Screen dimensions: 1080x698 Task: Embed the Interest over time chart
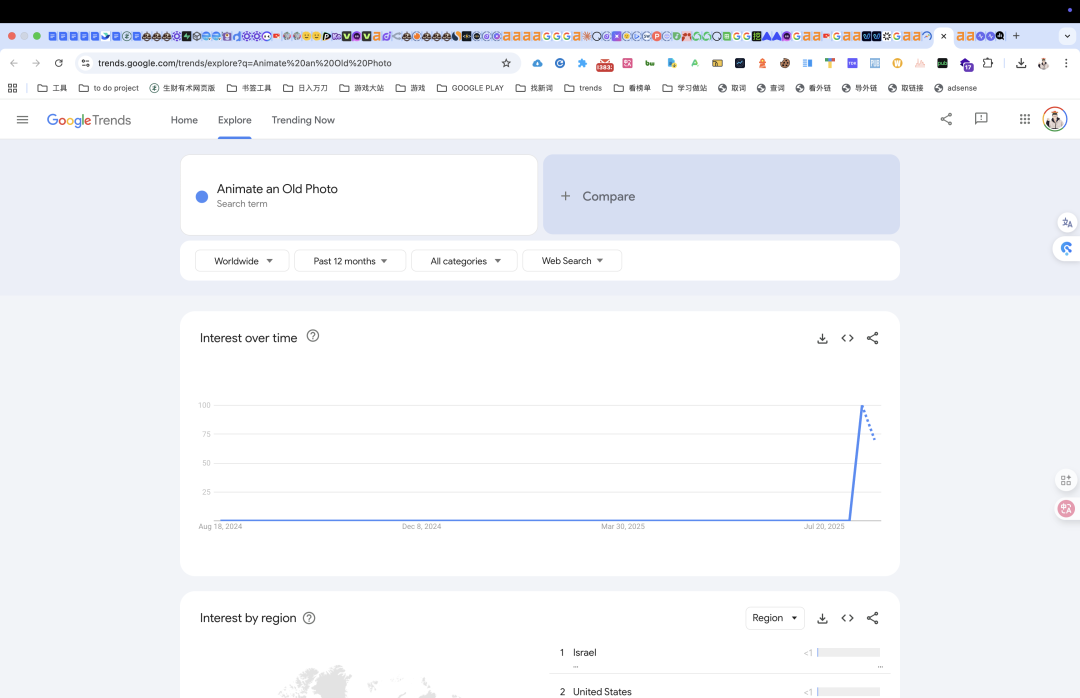tap(847, 338)
